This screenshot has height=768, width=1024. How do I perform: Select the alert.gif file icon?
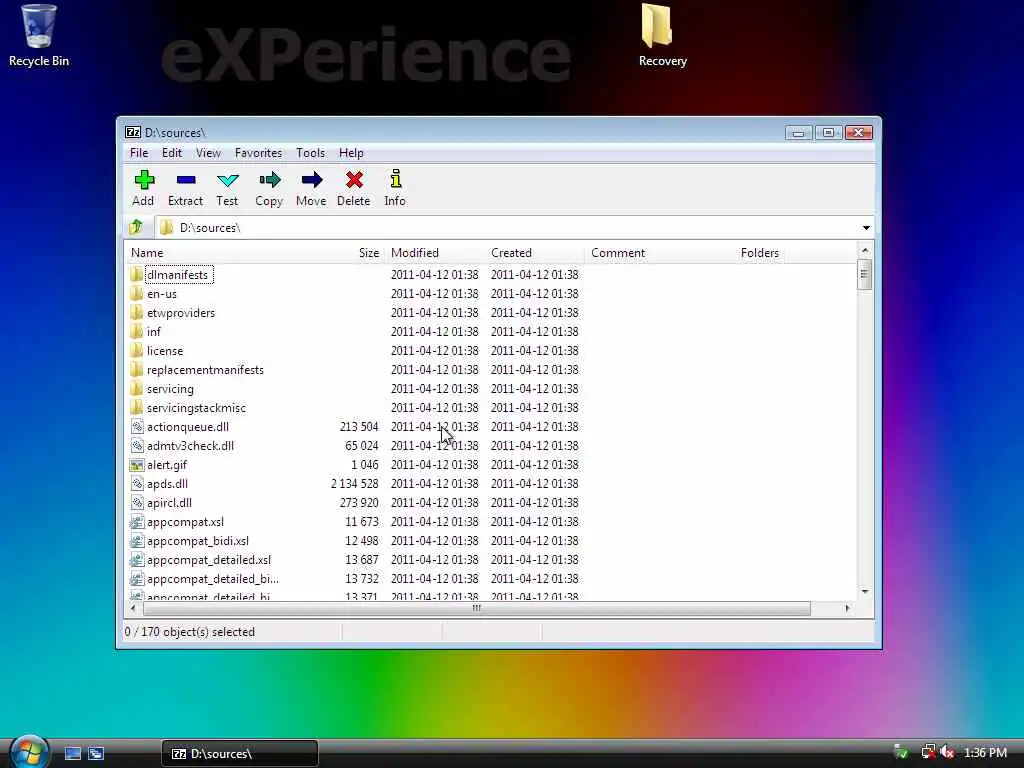pyautogui.click(x=136, y=465)
